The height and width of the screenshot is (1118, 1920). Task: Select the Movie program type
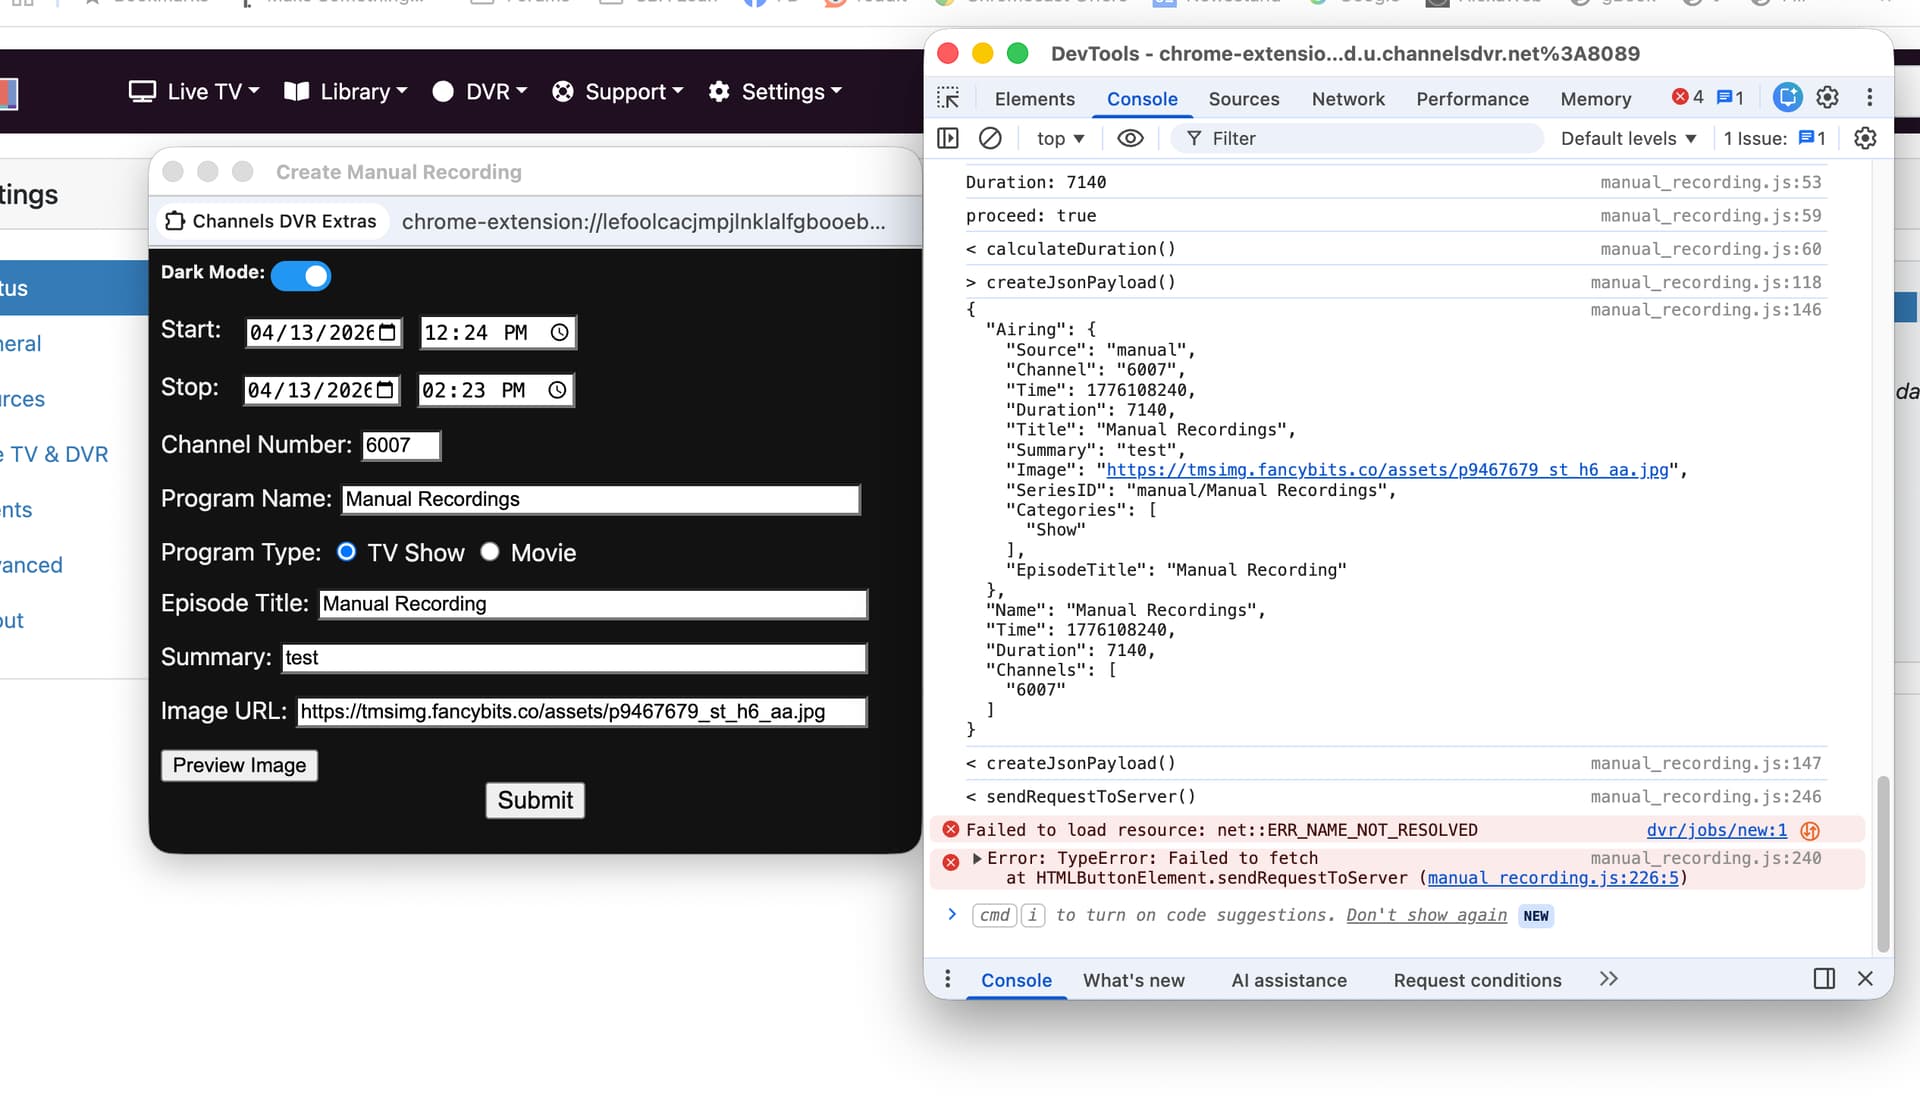tap(490, 552)
